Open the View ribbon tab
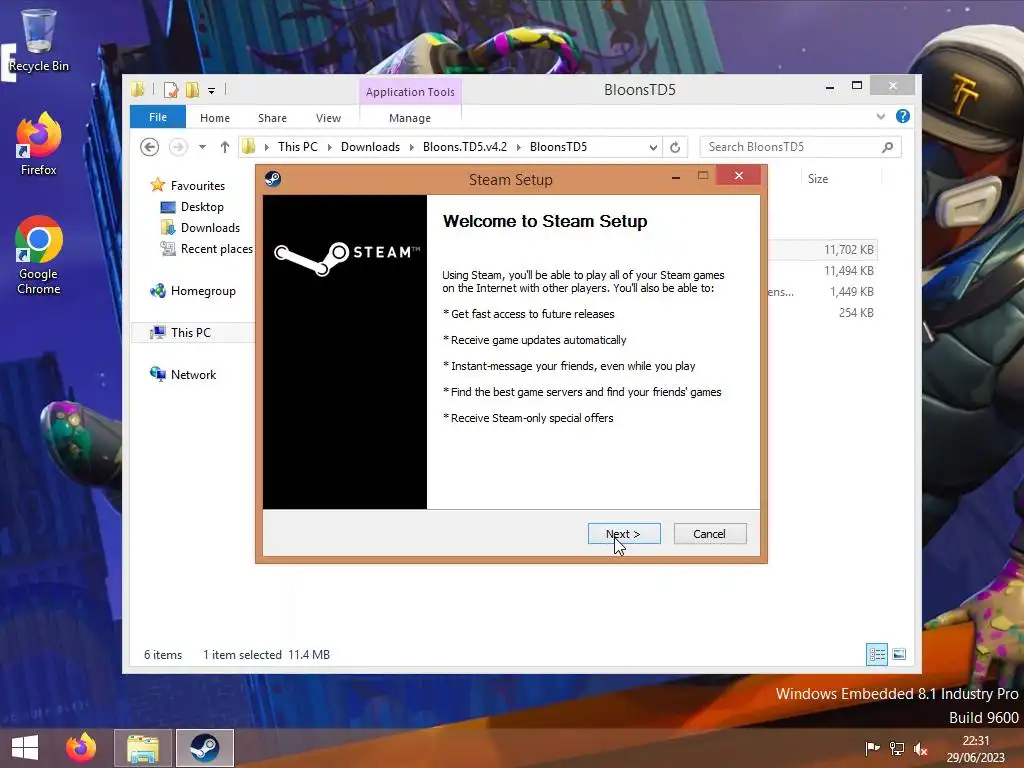The height and width of the screenshot is (768, 1024). pyautogui.click(x=328, y=118)
